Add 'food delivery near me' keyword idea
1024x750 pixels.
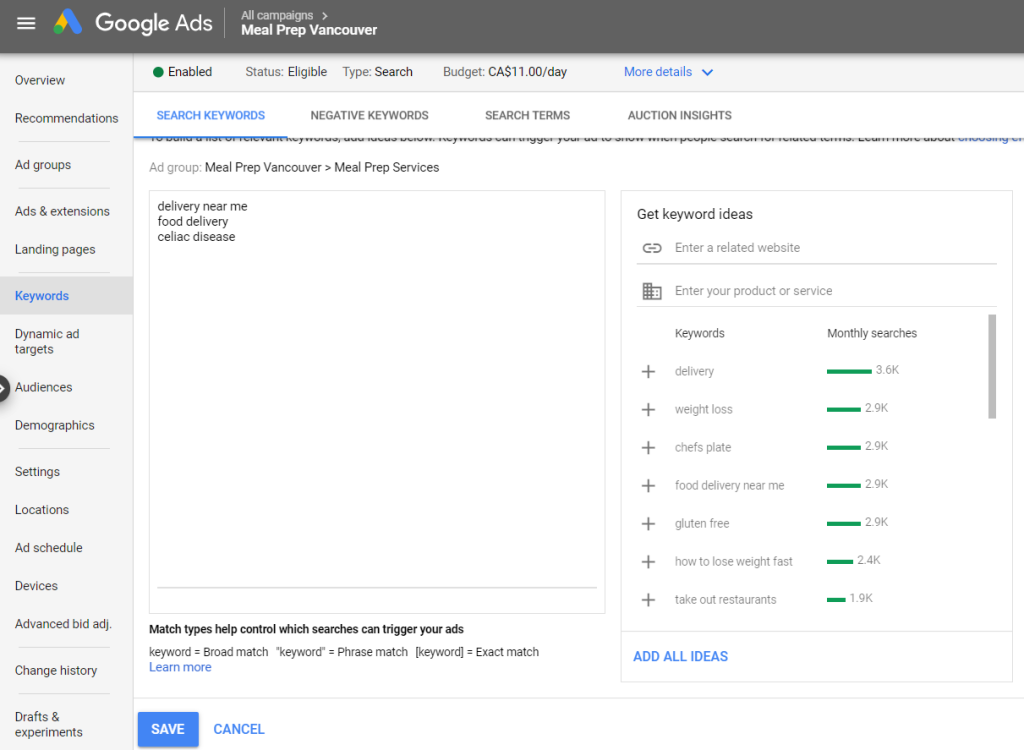pos(648,486)
